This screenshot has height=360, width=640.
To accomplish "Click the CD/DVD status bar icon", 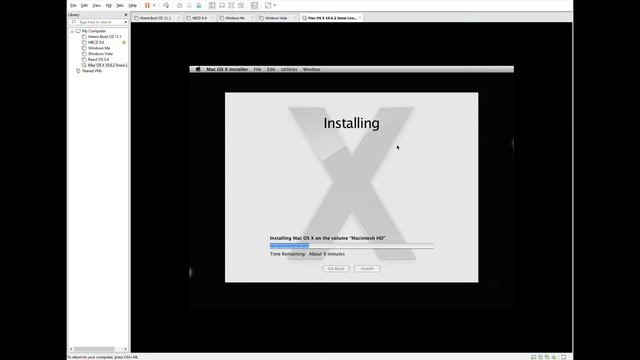I will point(540,357).
